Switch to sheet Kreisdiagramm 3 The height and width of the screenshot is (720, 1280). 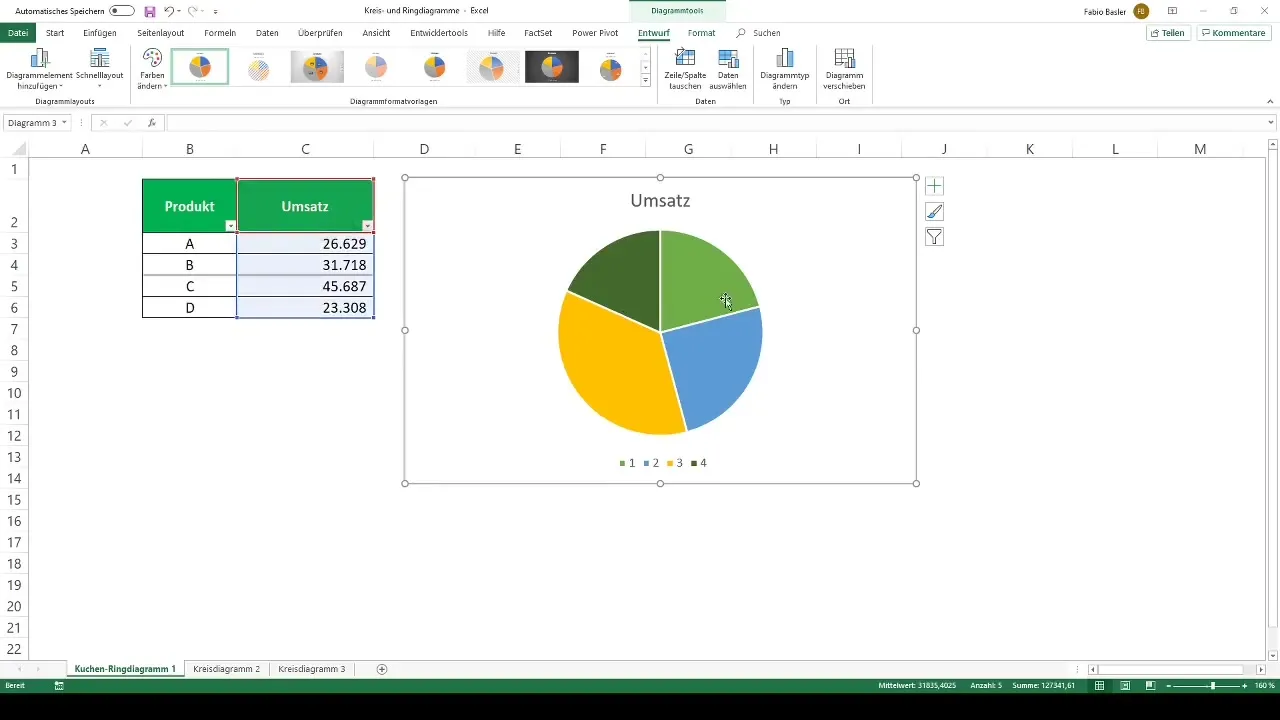pyautogui.click(x=312, y=669)
